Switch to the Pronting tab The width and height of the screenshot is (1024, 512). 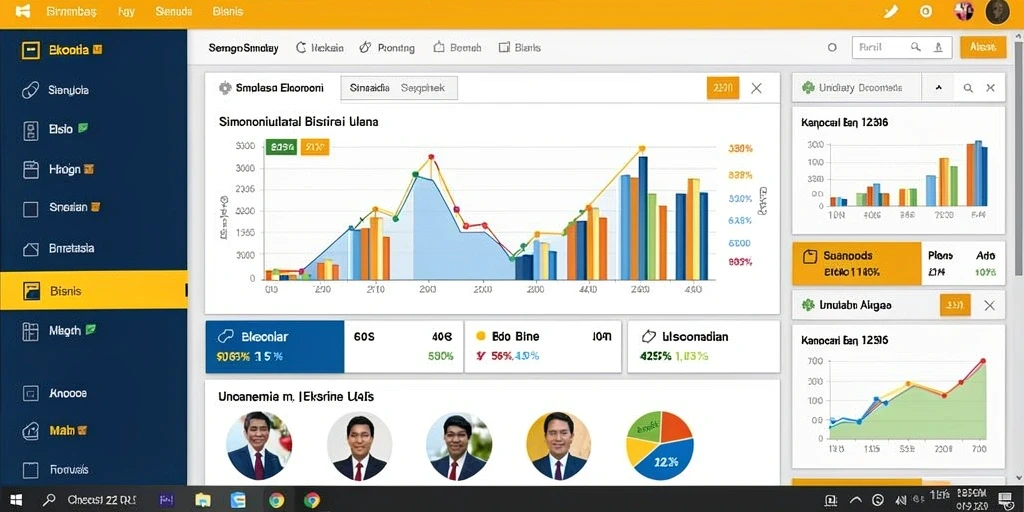pyautogui.click(x=387, y=48)
